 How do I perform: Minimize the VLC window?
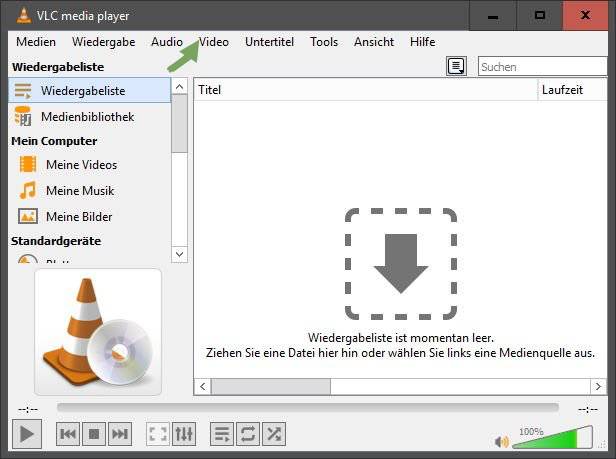pyautogui.click(x=493, y=16)
